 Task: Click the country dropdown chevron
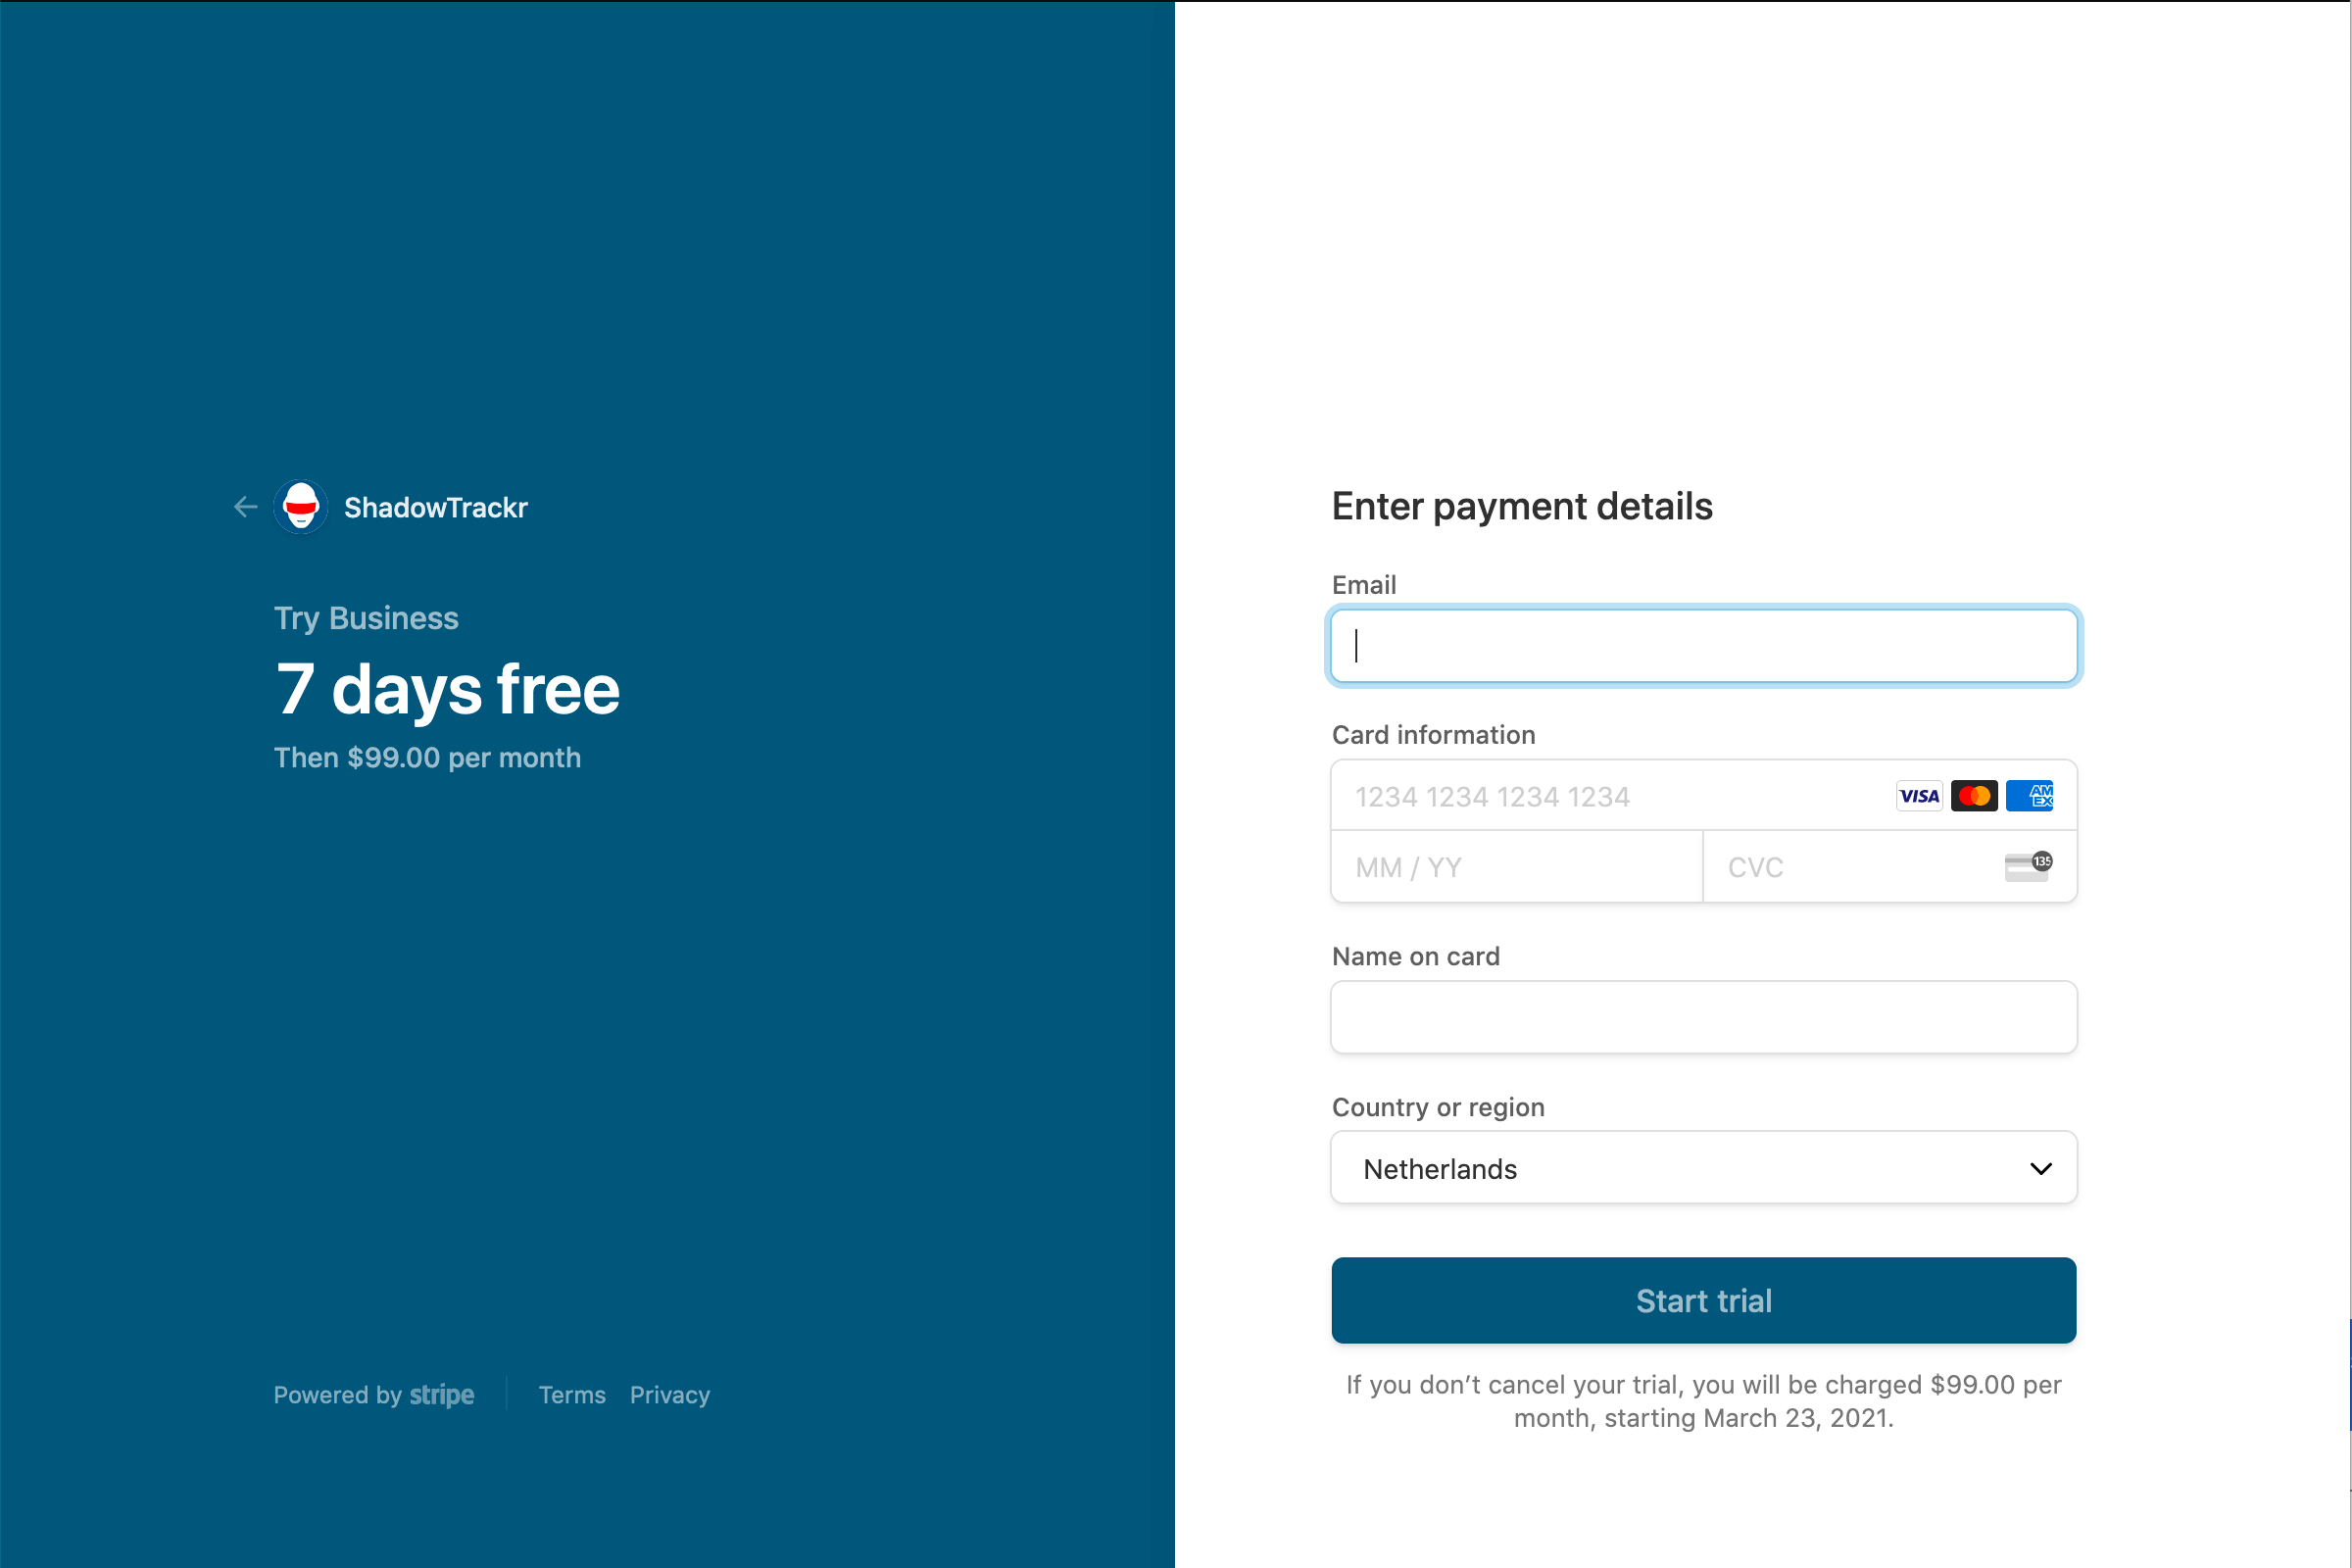pyautogui.click(x=2040, y=1168)
